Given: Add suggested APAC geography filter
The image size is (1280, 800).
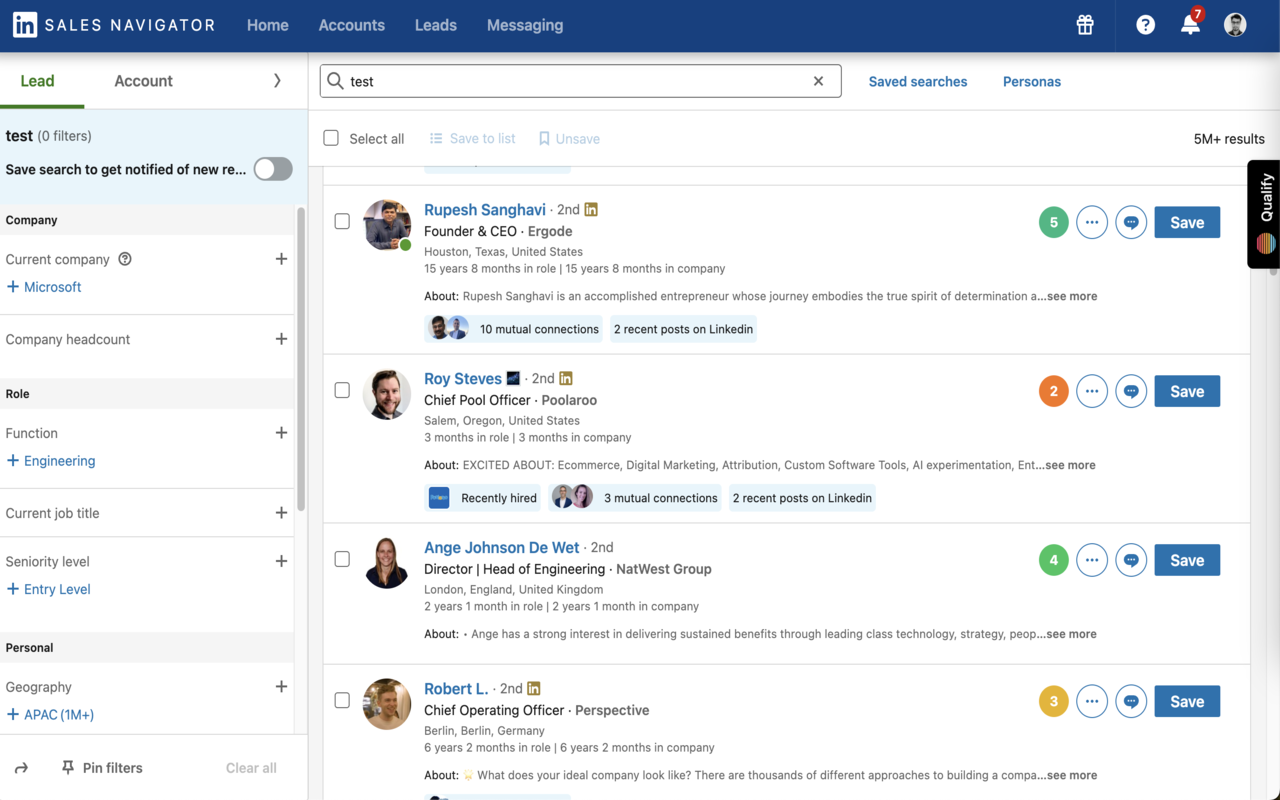Looking at the screenshot, I should click(50, 715).
